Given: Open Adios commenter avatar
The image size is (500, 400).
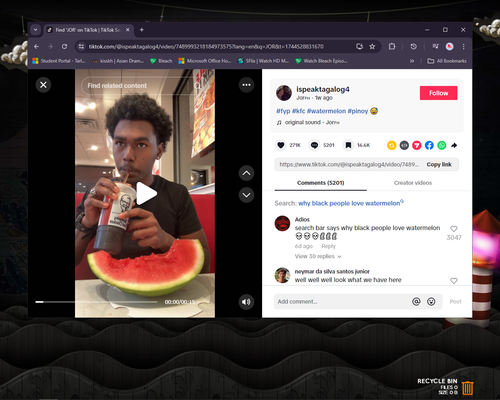Looking at the screenshot, I should pos(282,223).
